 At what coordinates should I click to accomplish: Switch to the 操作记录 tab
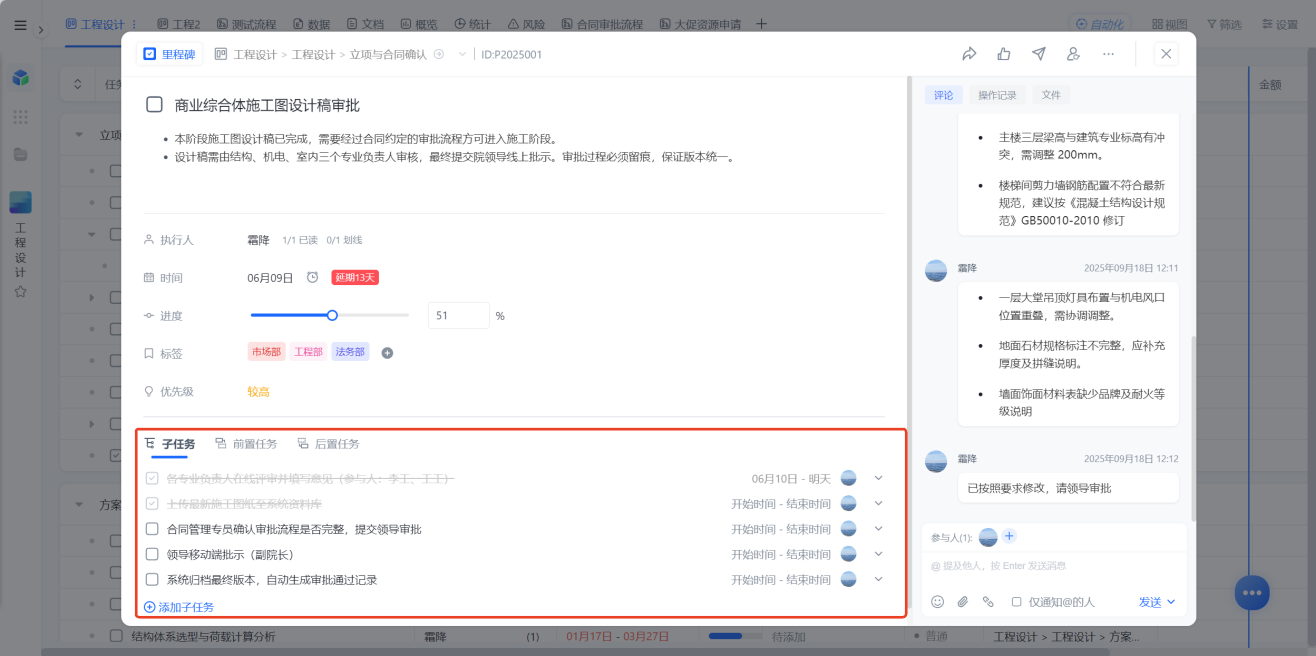[x=997, y=95]
